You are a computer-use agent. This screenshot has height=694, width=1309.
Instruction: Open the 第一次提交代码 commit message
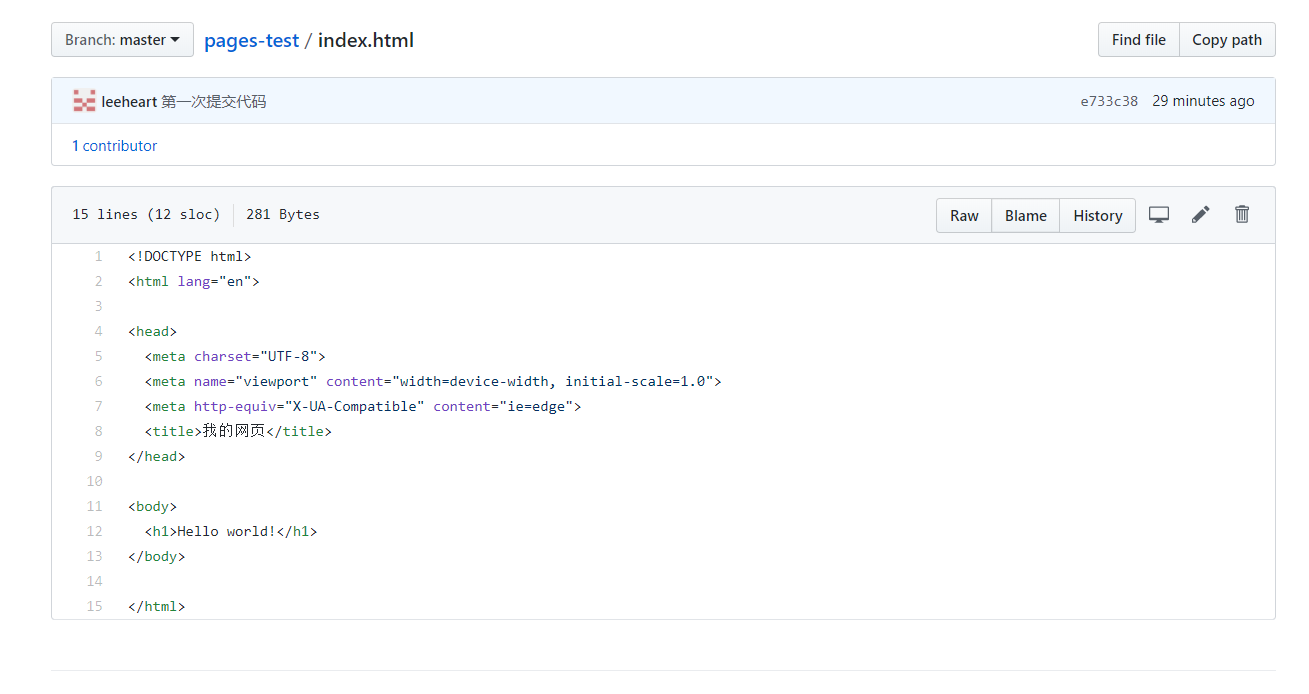(x=213, y=101)
